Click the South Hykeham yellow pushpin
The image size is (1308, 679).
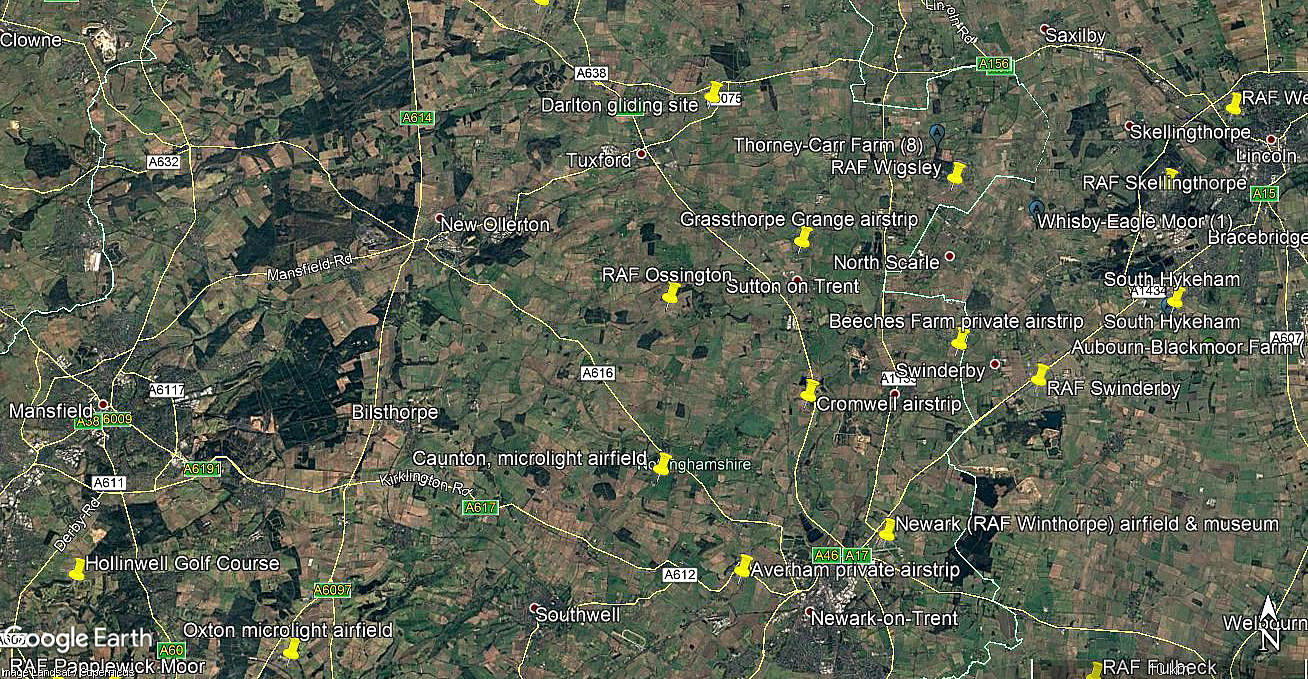(1175, 298)
